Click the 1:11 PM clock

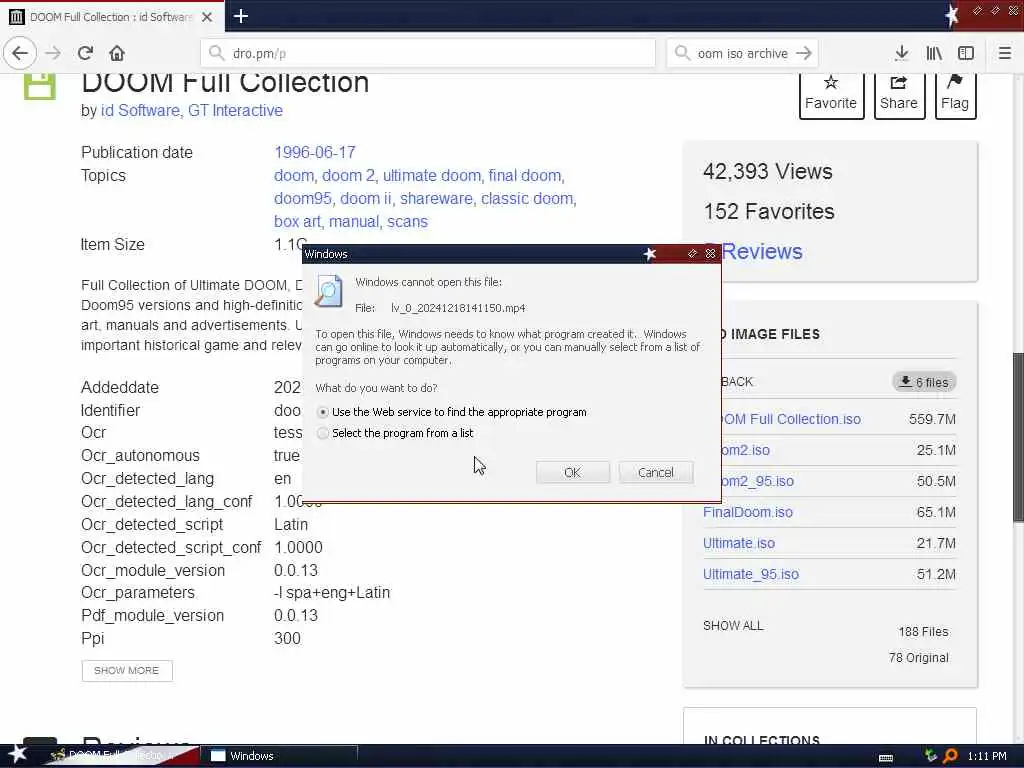point(987,756)
